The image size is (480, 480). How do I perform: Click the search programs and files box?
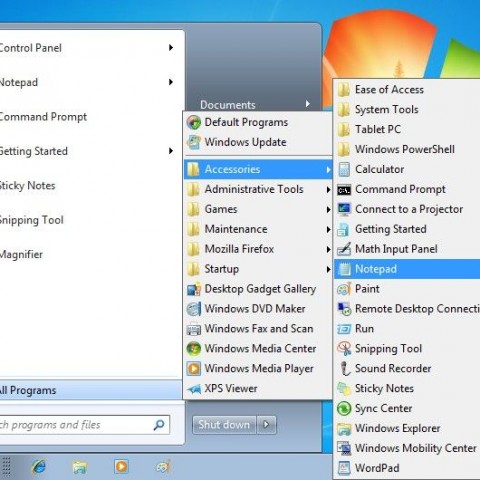tap(85, 425)
